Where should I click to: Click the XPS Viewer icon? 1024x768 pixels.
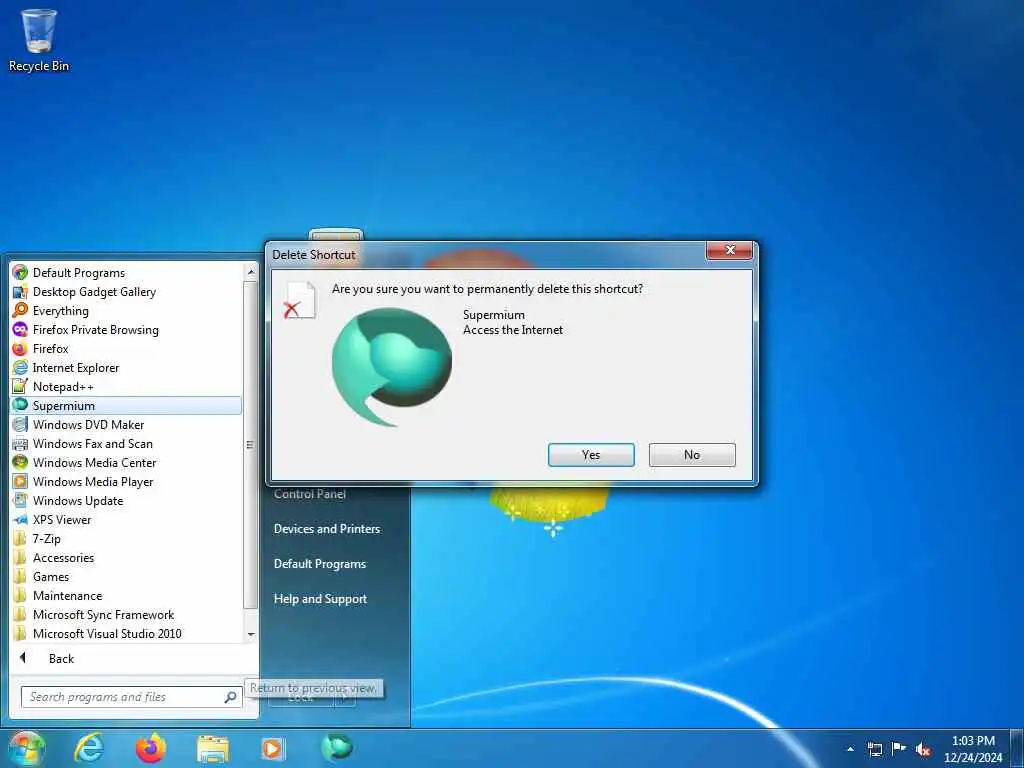(x=20, y=519)
